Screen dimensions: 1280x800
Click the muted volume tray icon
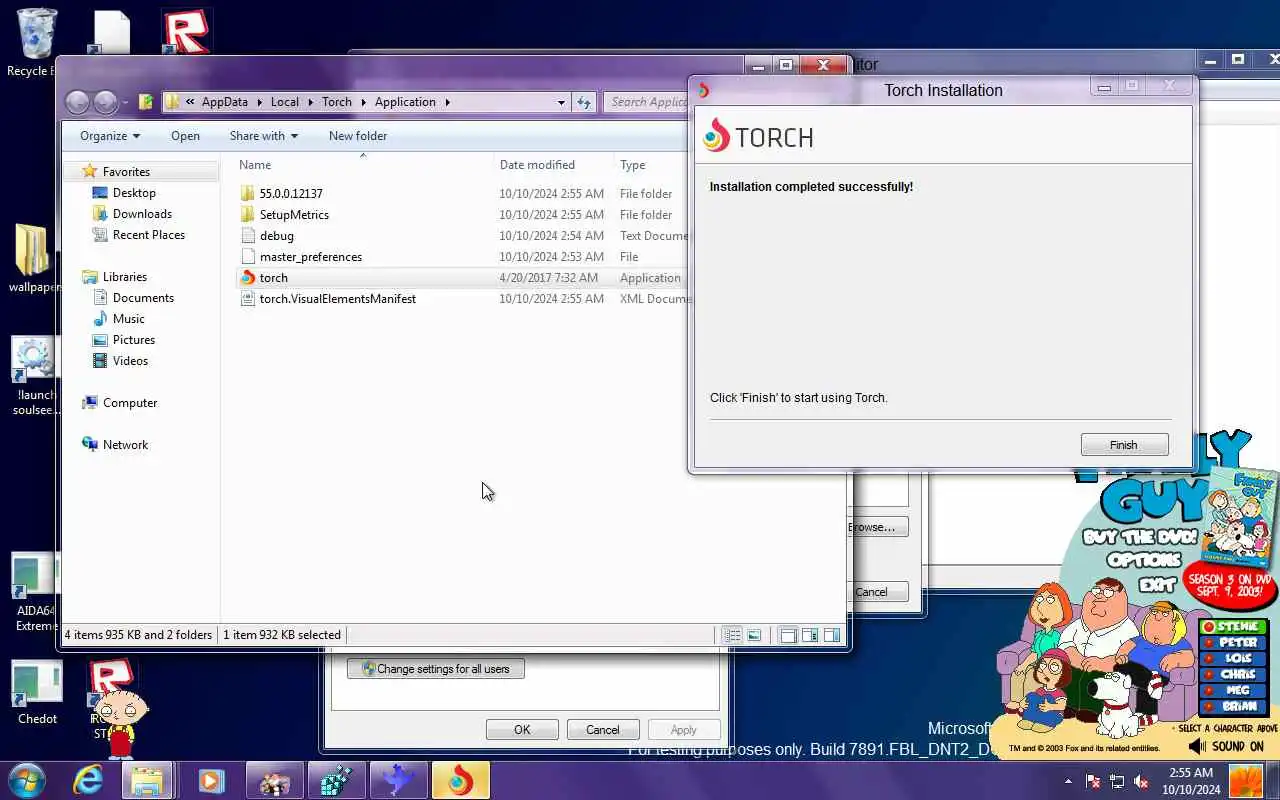(x=1141, y=781)
